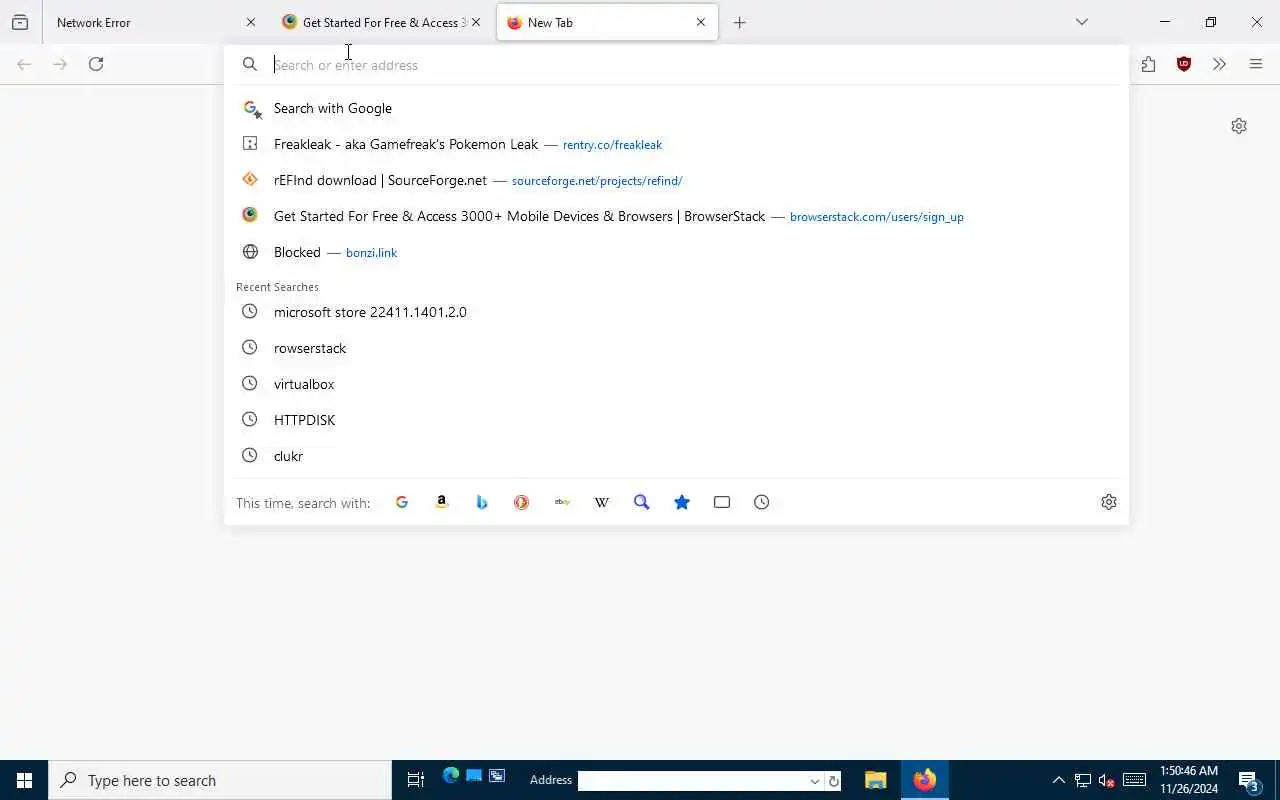Select recent search rowserstack

pyautogui.click(x=676, y=348)
